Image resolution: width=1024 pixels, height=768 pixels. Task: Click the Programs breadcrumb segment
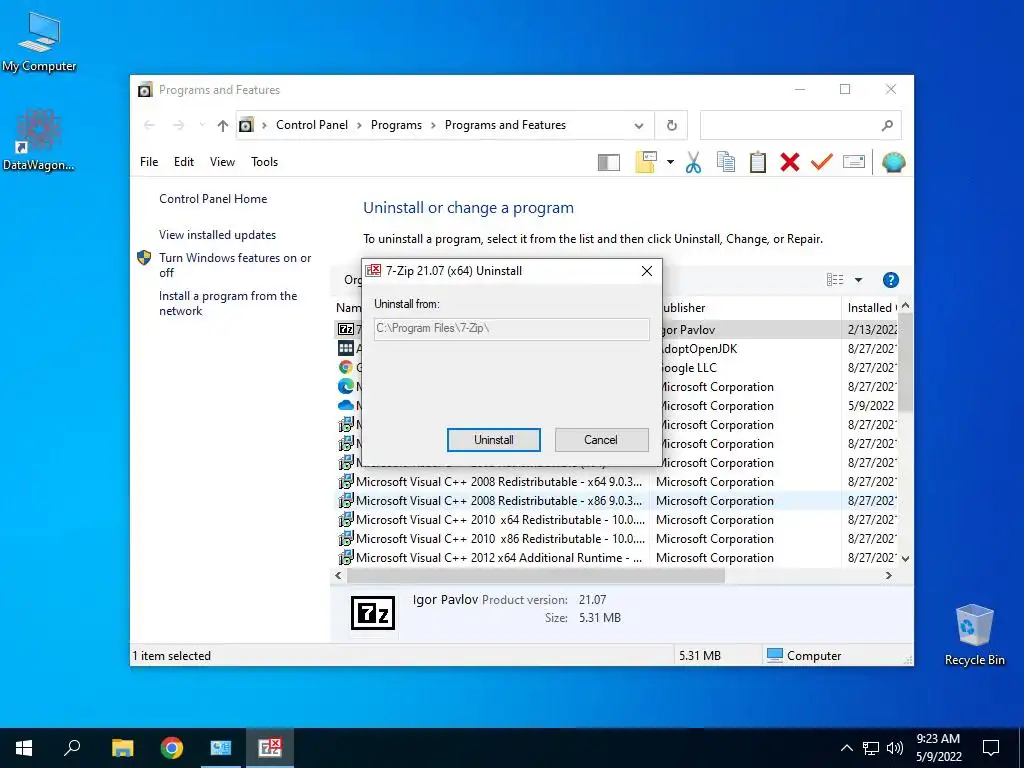(396, 125)
